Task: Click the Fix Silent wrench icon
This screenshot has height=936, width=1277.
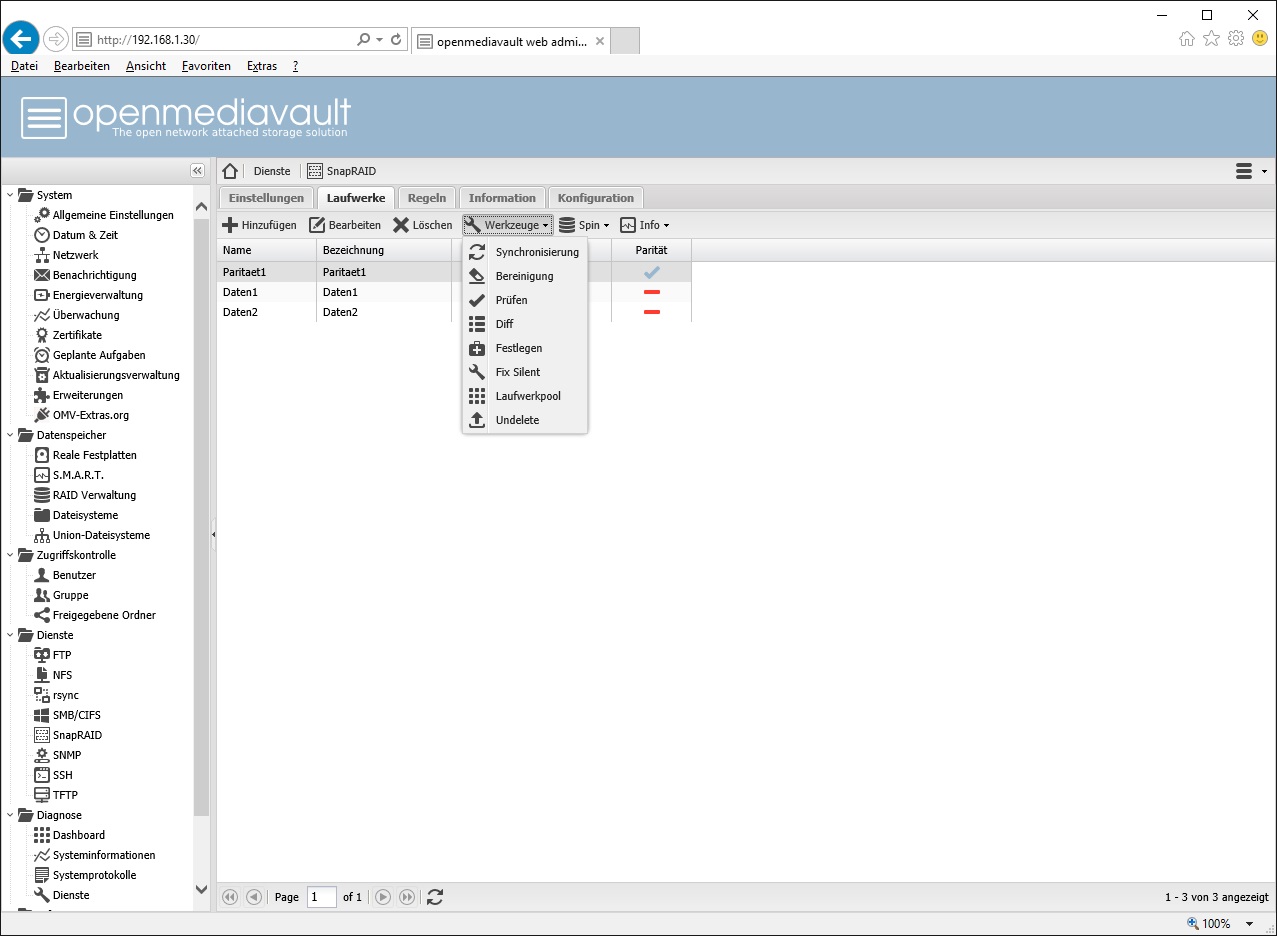Action: pyautogui.click(x=477, y=372)
